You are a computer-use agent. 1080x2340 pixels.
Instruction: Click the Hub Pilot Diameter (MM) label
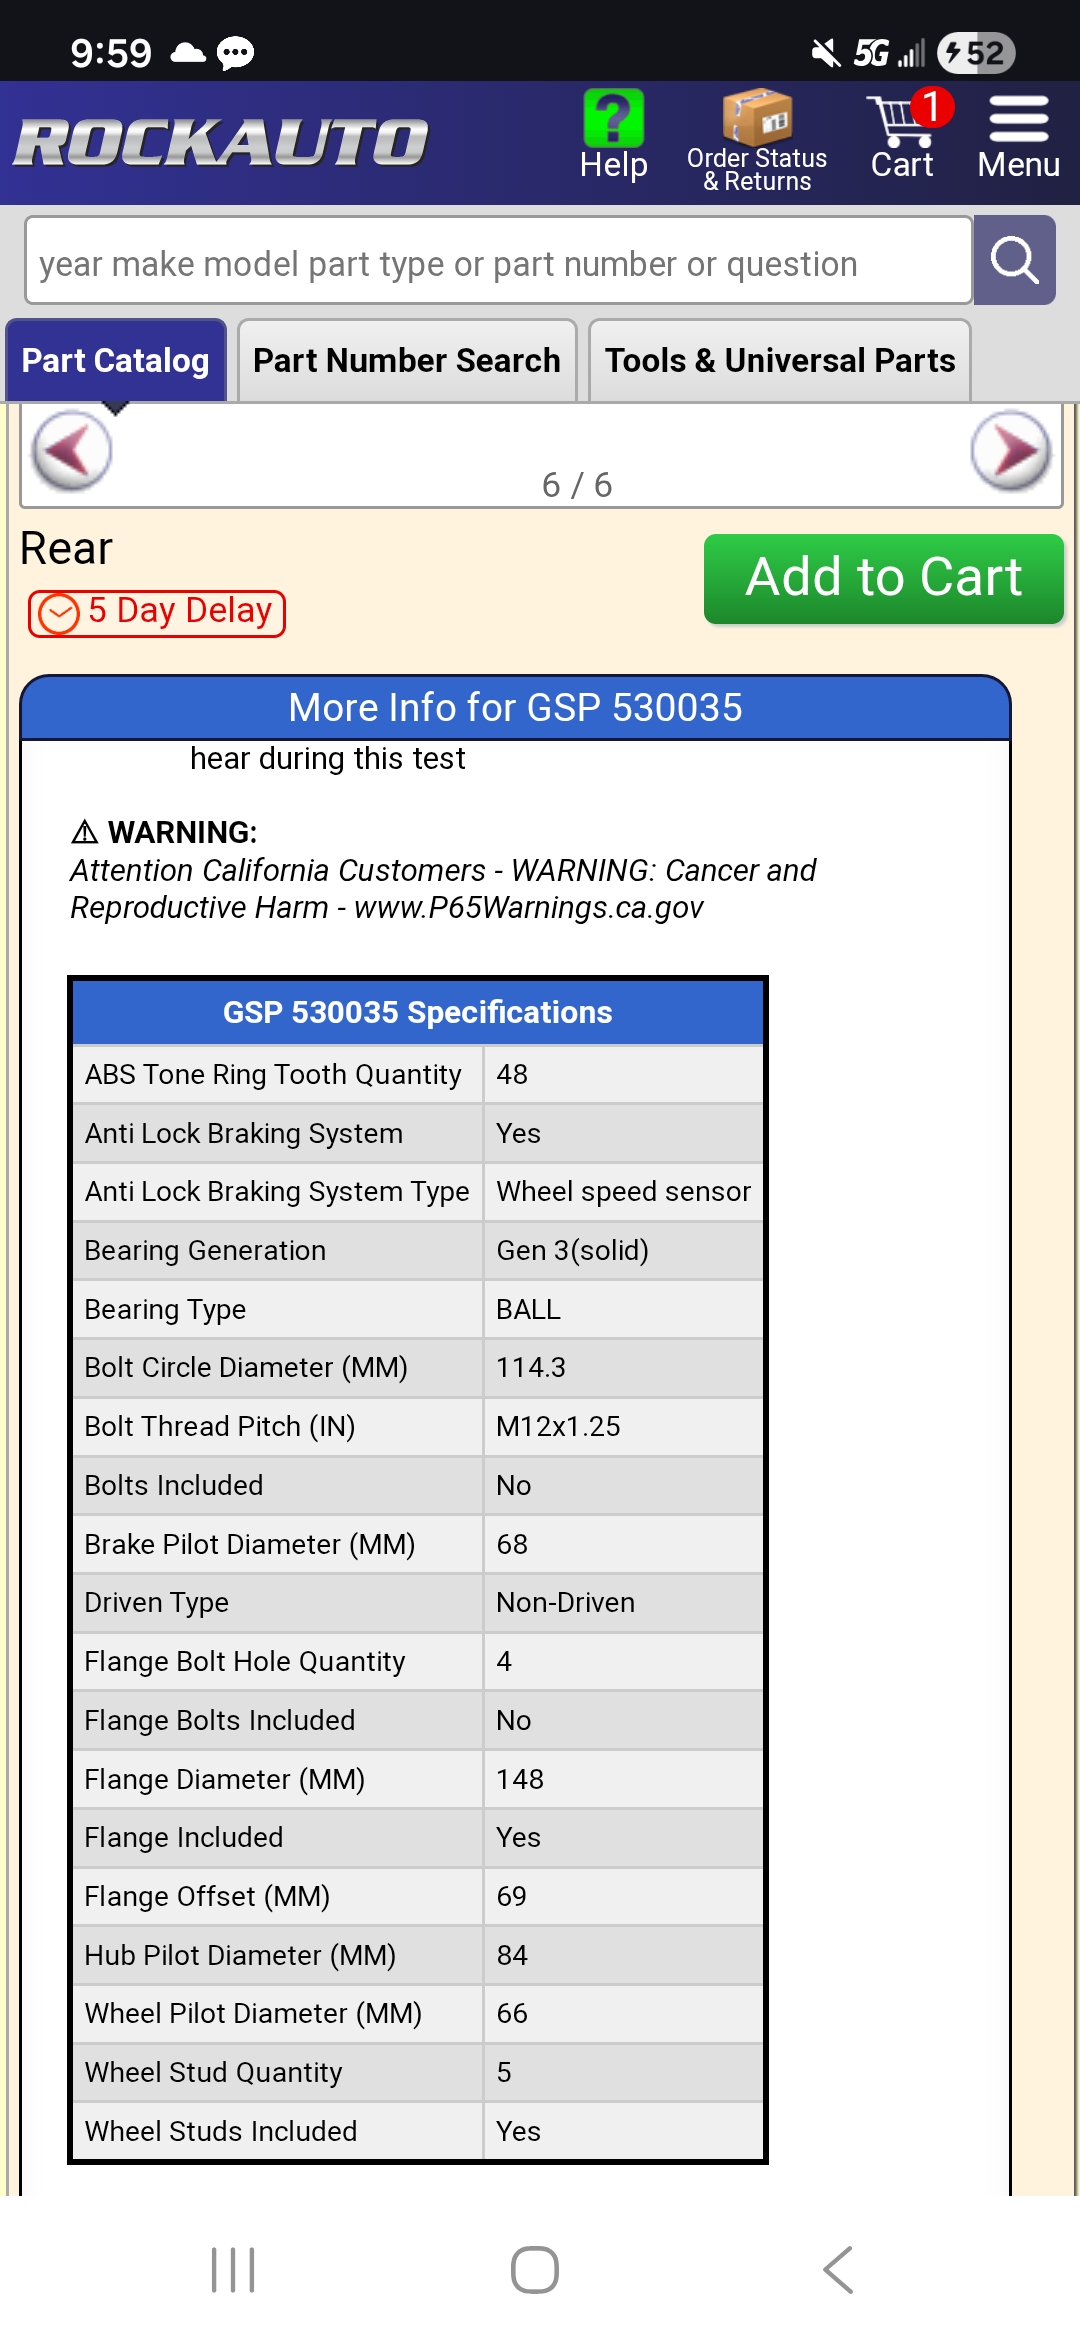pos(240,1955)
